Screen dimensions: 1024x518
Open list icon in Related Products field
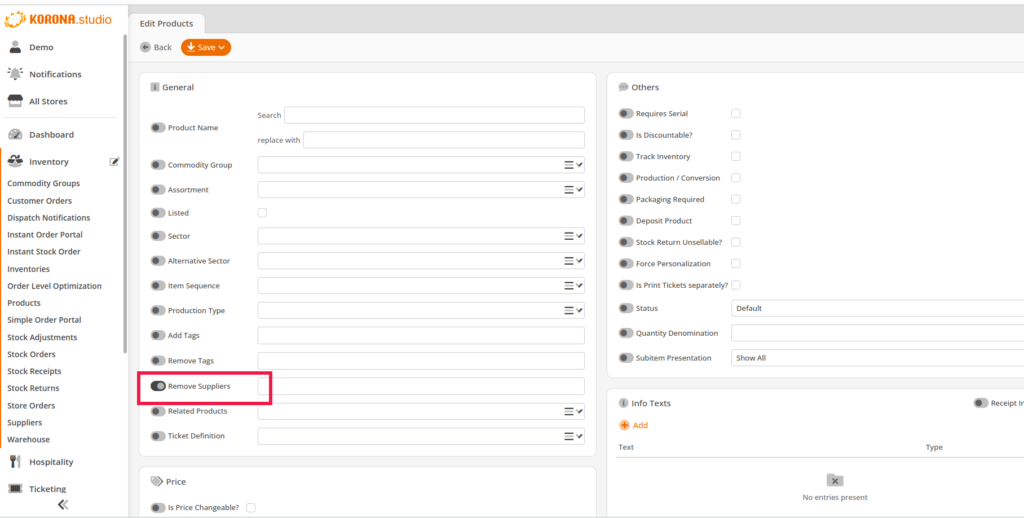point(569,412)
